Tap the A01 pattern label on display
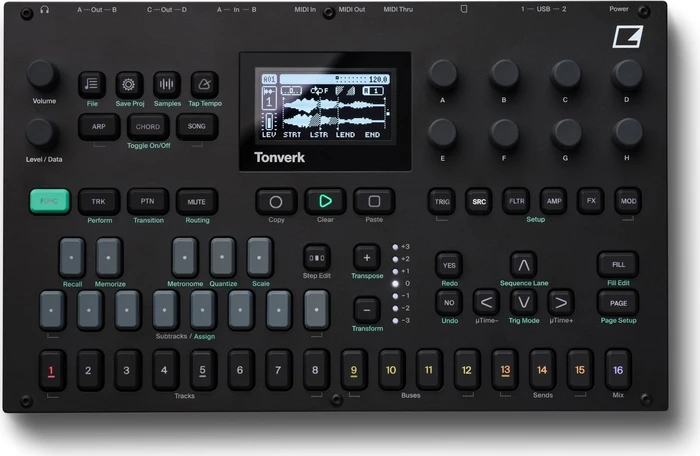This screenshot has height=456, width=700. point(269,79)
